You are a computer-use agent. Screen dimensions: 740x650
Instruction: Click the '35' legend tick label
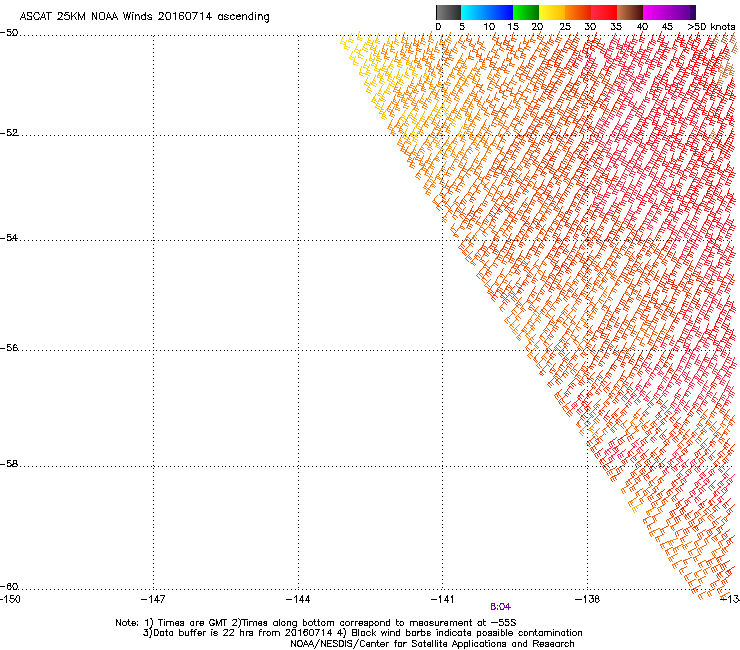click(x=616, y=27)
